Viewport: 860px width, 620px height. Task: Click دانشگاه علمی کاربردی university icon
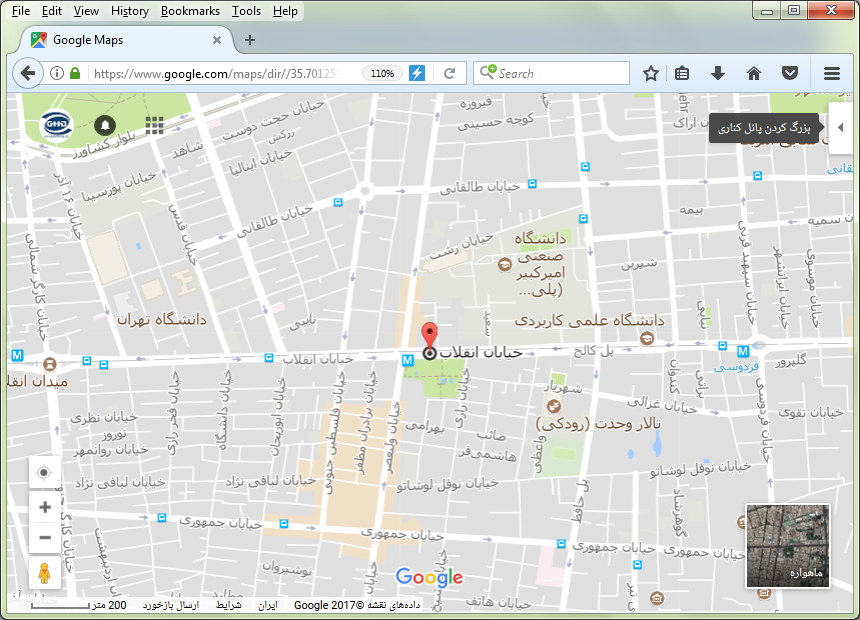(x=647, y=338)
